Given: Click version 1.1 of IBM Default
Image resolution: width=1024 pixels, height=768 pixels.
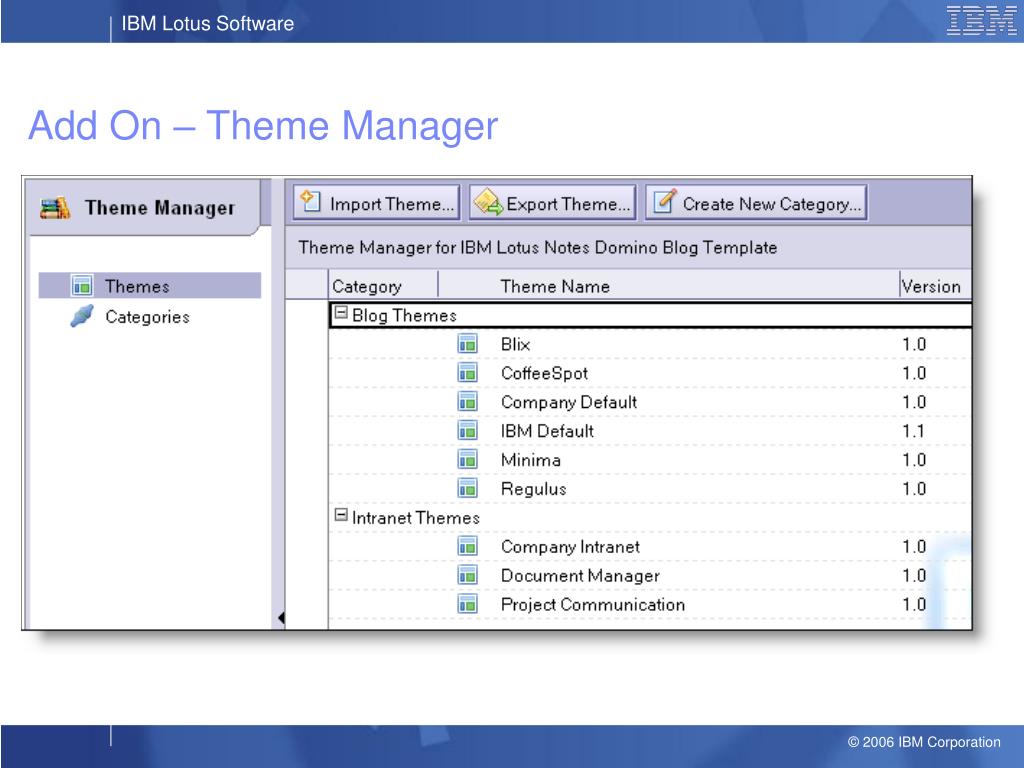Looking at the screenshot, I should [913, 431].
